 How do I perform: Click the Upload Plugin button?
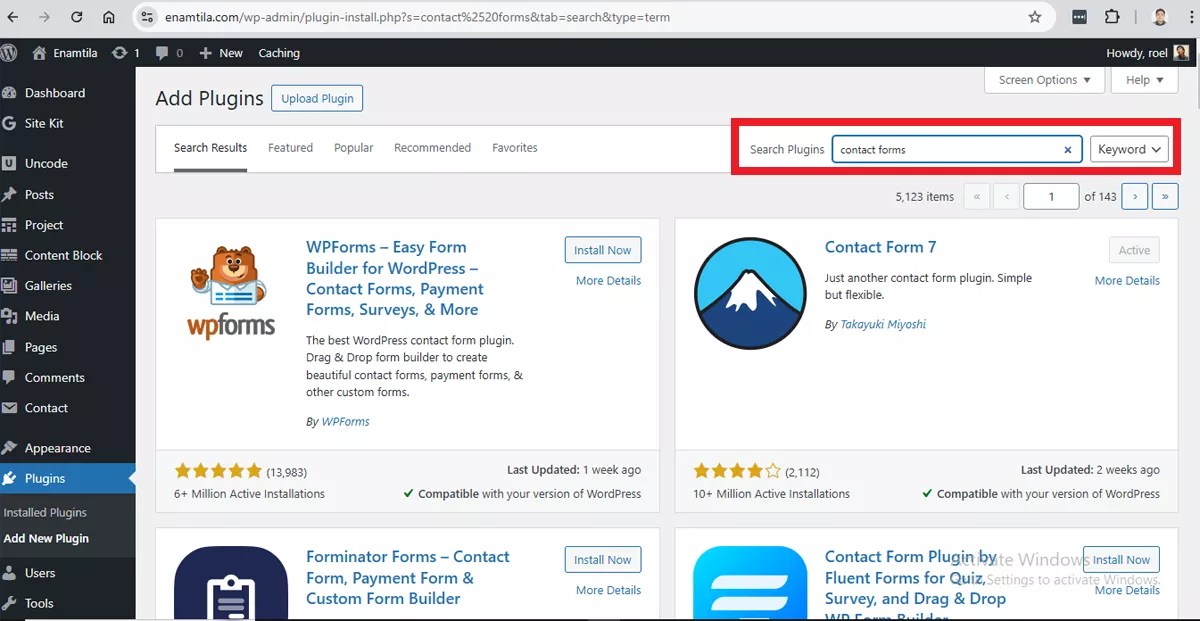(x=317, y=98)
